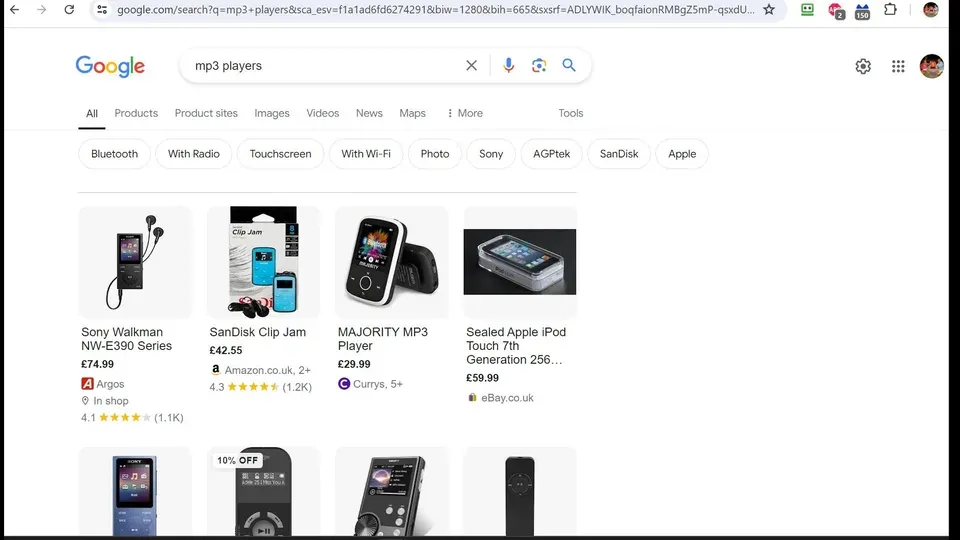Select the All results tab

click(92, 113)
